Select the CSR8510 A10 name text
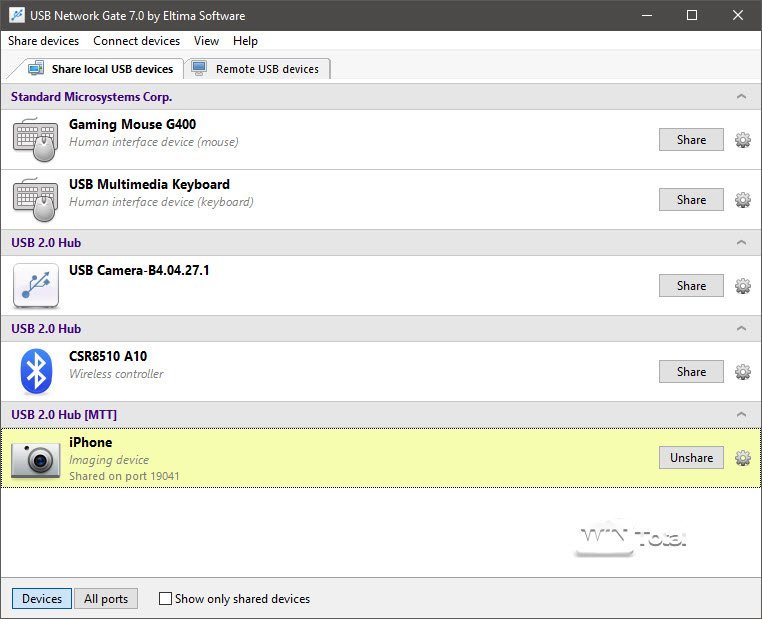Screen dimensions: 762x619 108,356
